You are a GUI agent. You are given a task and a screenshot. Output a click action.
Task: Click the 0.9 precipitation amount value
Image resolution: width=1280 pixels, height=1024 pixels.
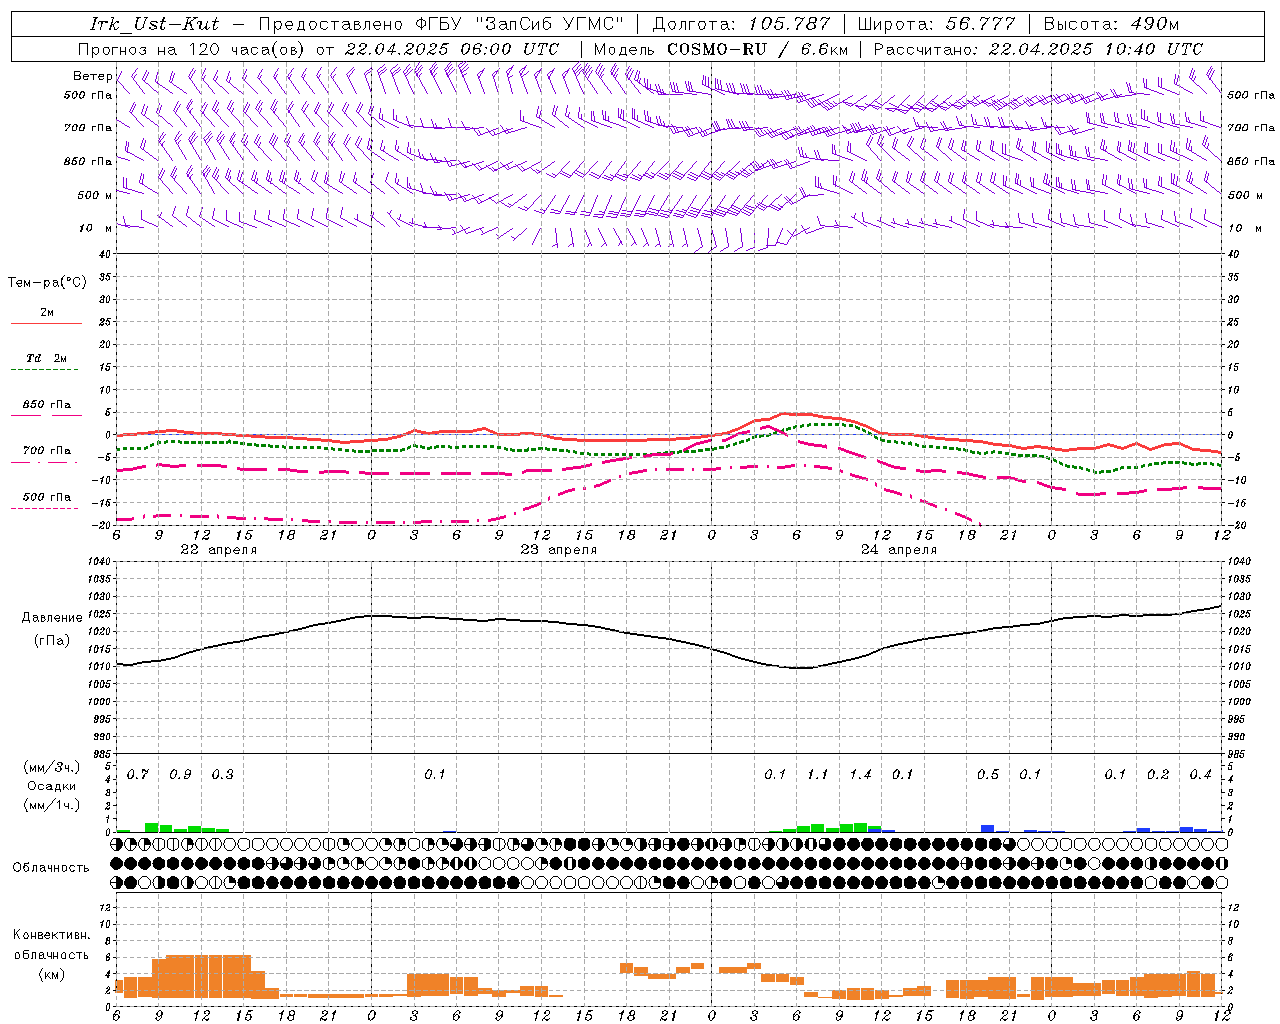(180, 775)
